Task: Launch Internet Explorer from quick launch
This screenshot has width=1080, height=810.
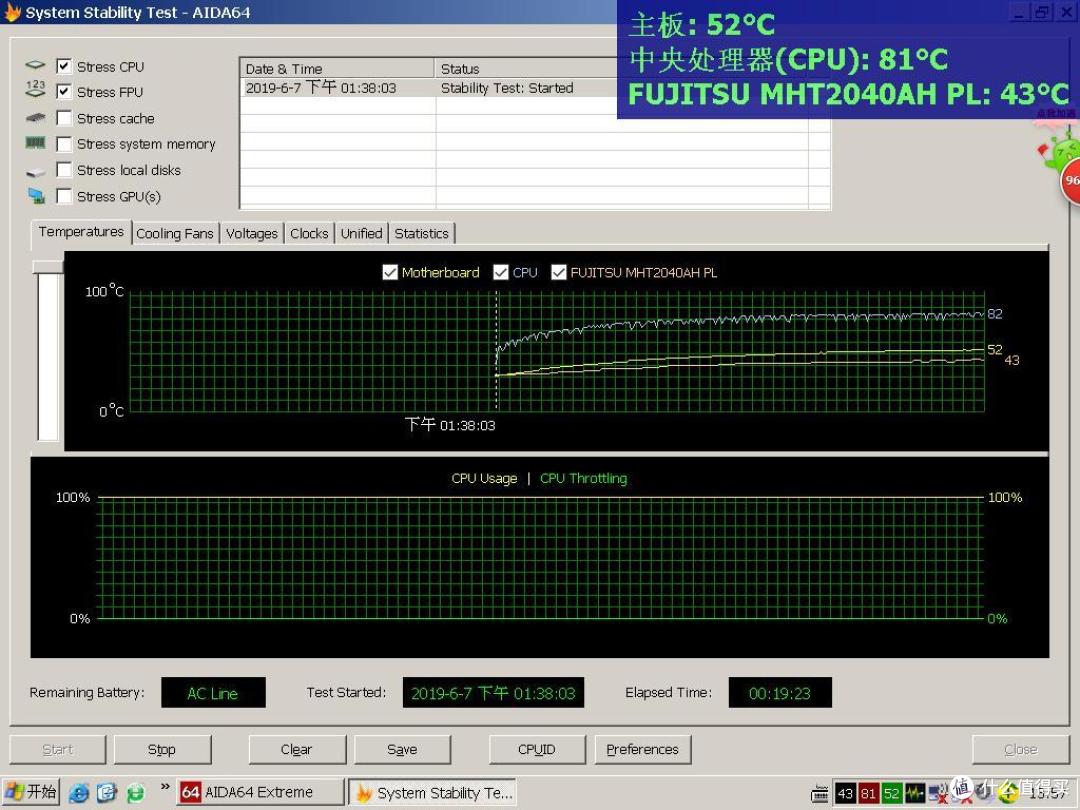Action: click(78, 793)
